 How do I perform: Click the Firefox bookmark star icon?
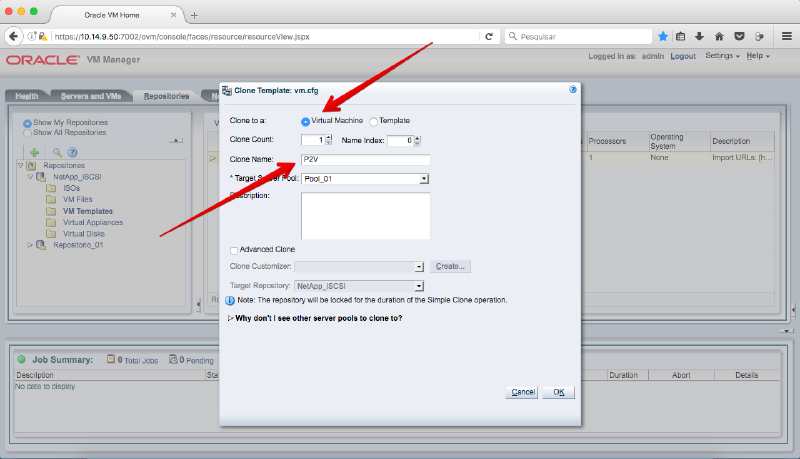tap(662, 36)
